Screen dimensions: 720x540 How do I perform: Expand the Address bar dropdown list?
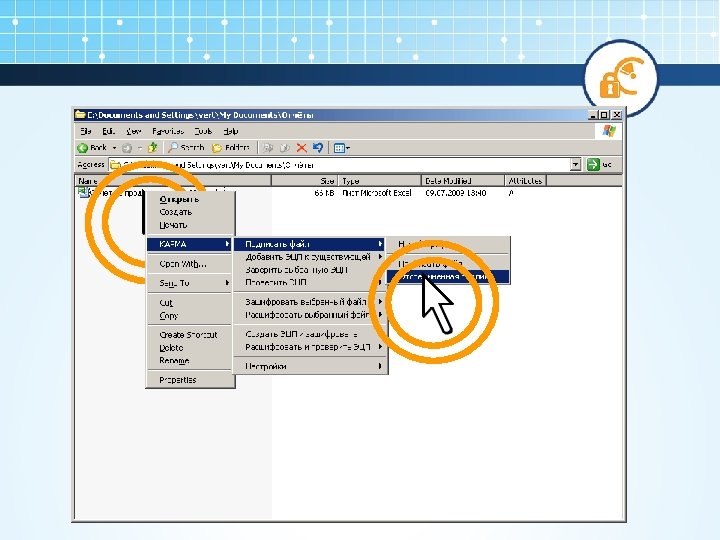575,164
